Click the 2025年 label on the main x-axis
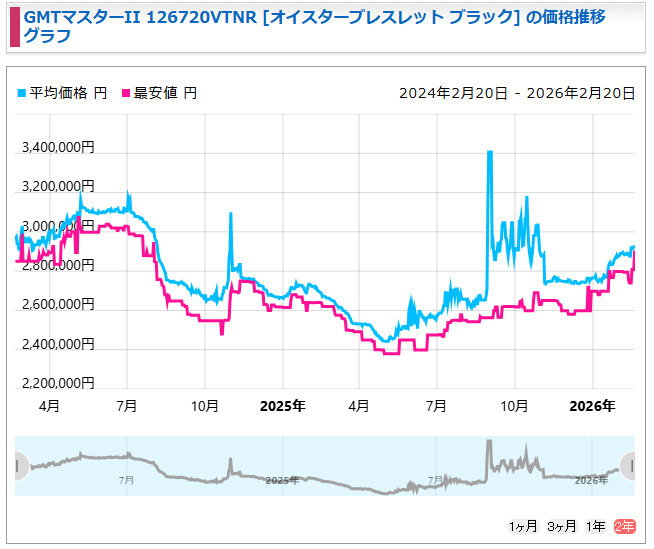 point(282,406)
